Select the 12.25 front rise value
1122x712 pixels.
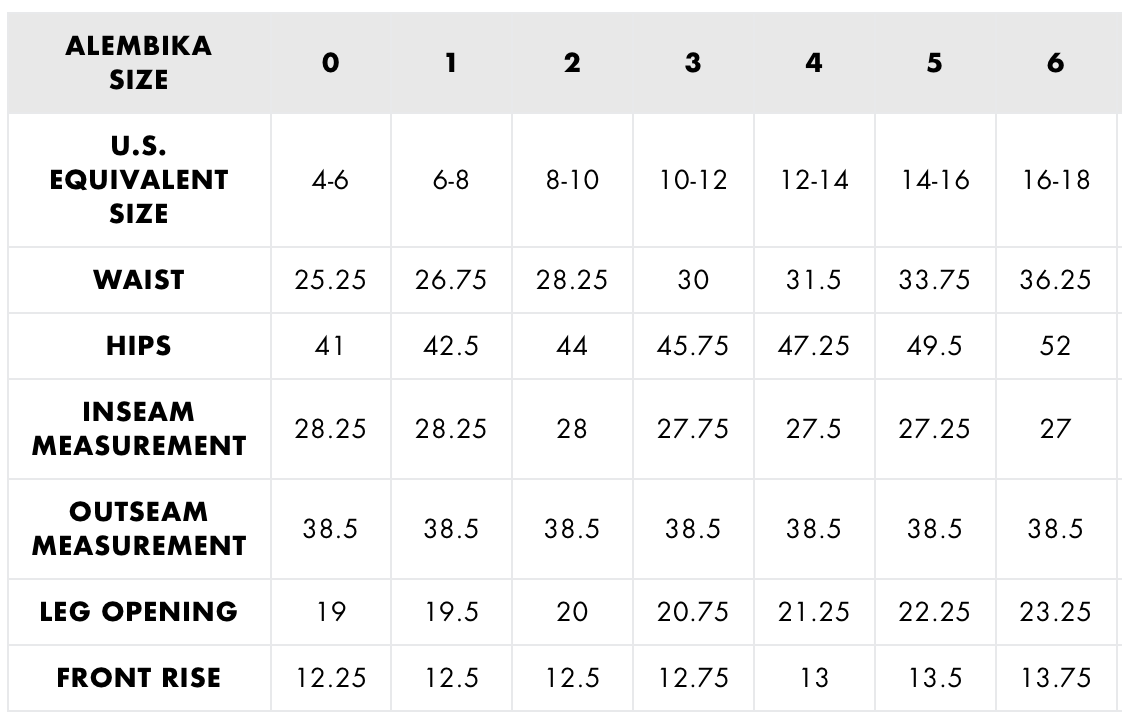(330, 678)
